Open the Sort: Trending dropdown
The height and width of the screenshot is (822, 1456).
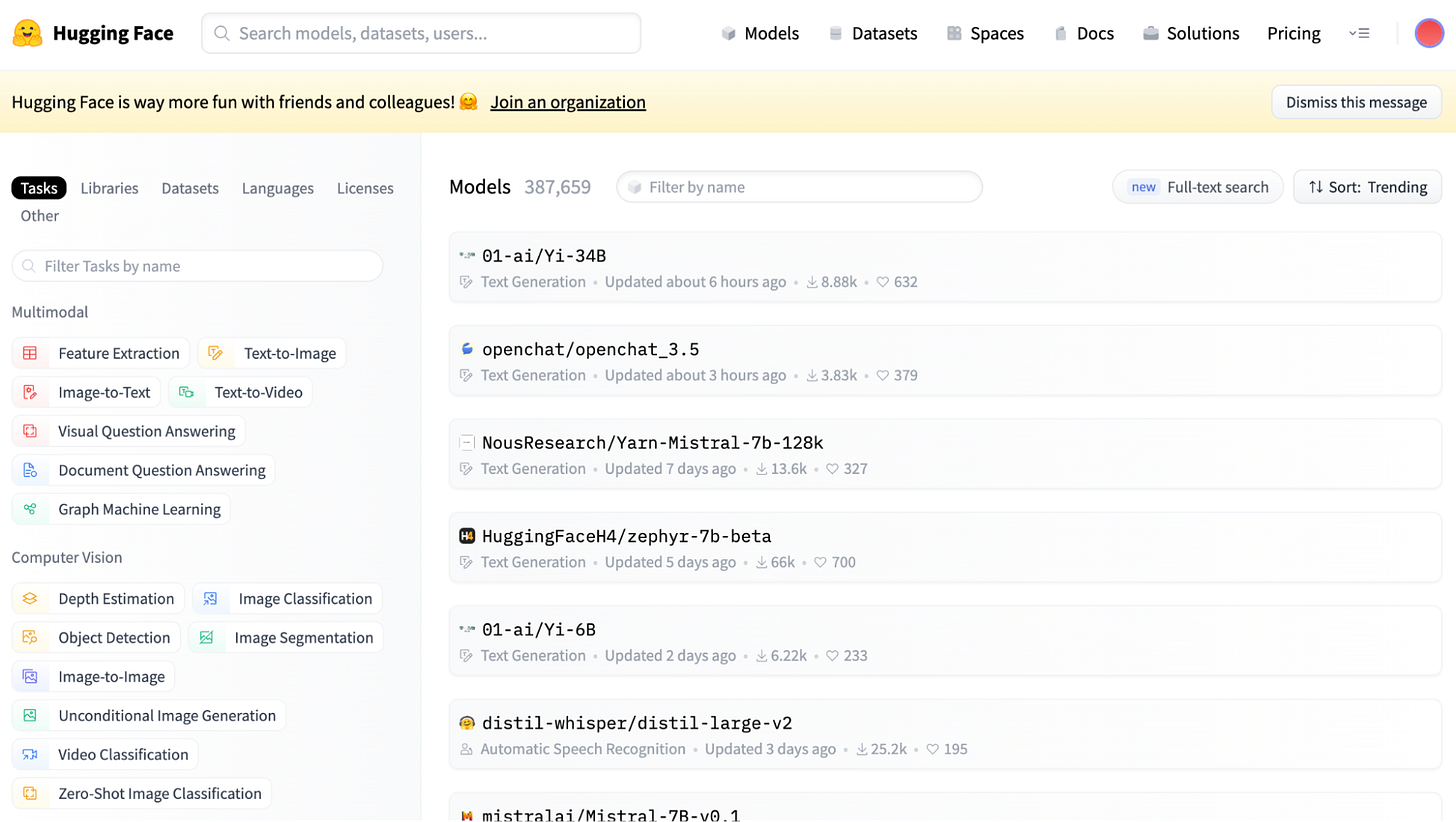coord(1367,186)
